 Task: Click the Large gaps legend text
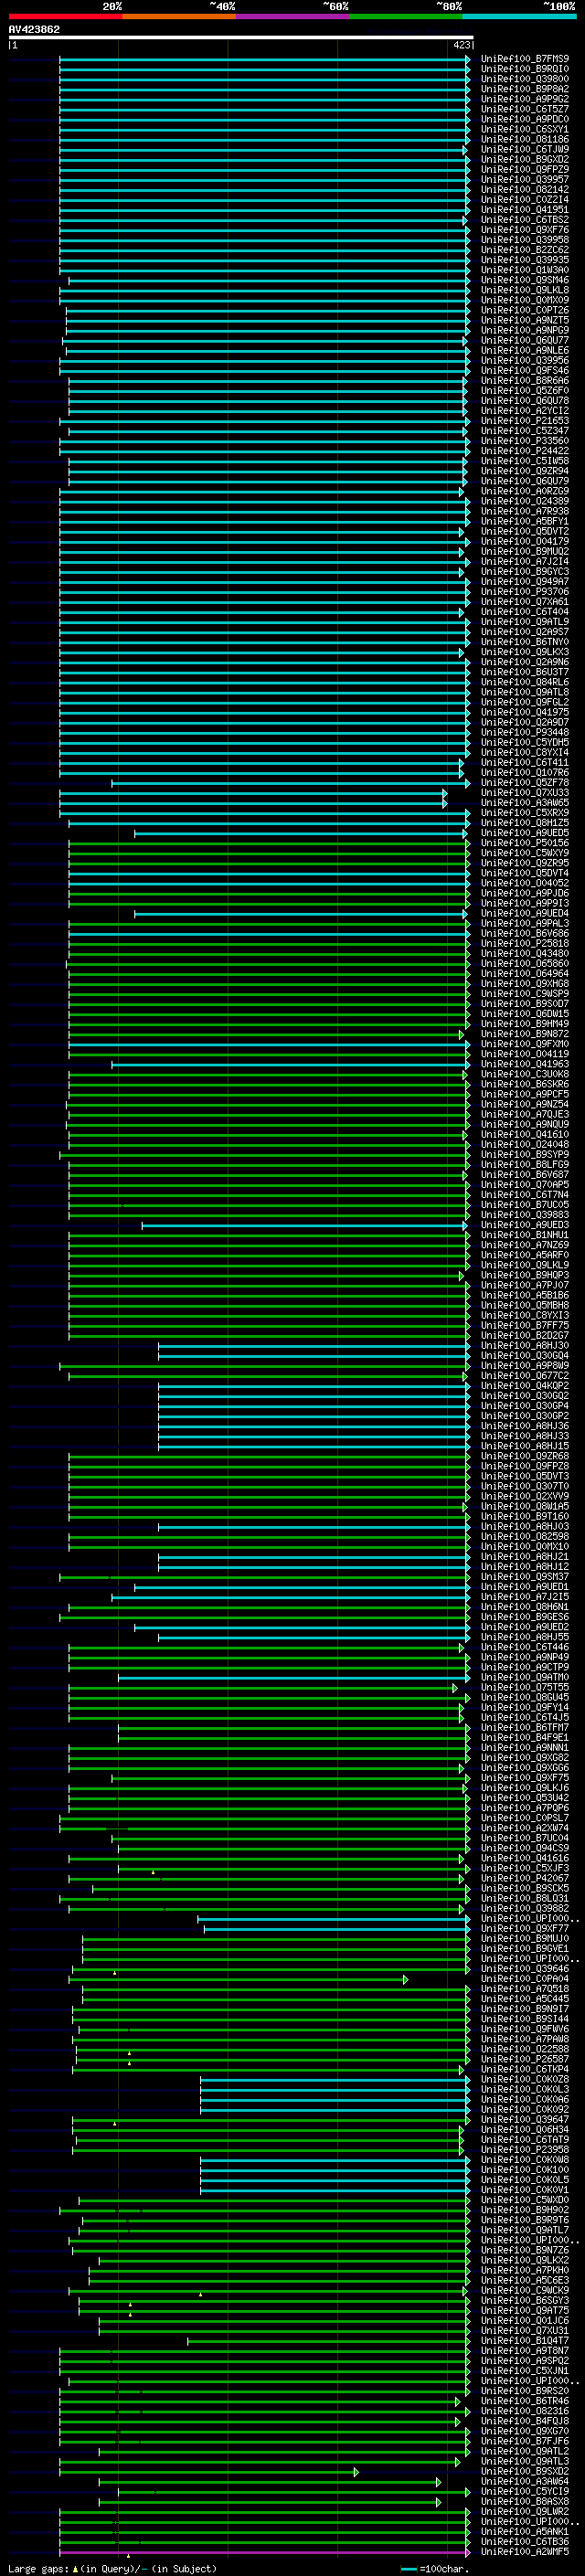[x=112, y=2567]
